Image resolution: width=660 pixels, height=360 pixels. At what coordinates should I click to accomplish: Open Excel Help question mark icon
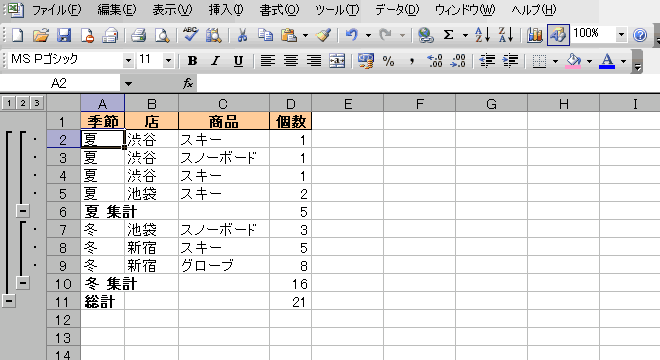tap(640, 35)
